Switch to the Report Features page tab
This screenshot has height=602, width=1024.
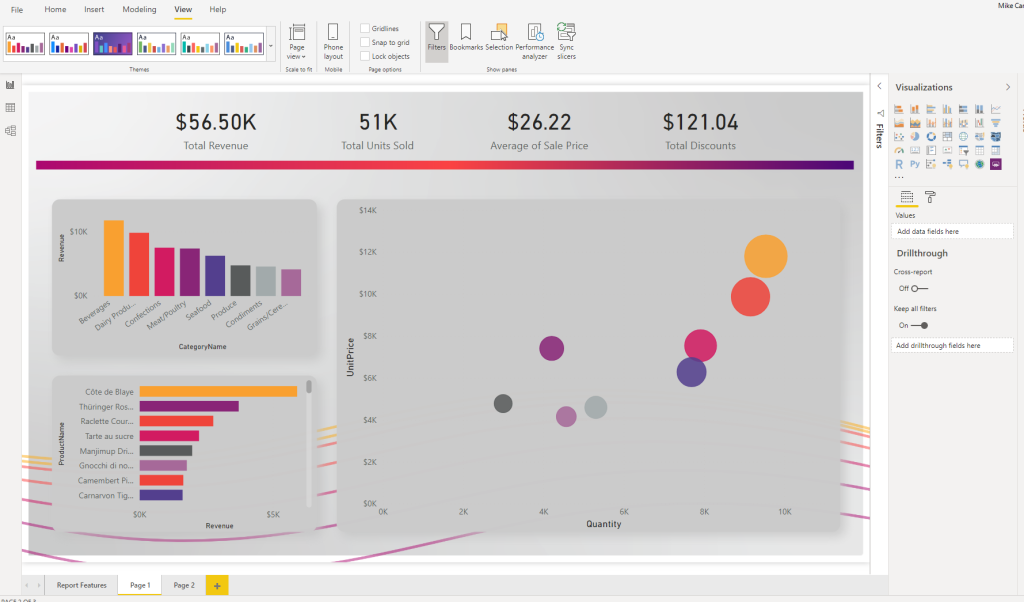[82, 585]
